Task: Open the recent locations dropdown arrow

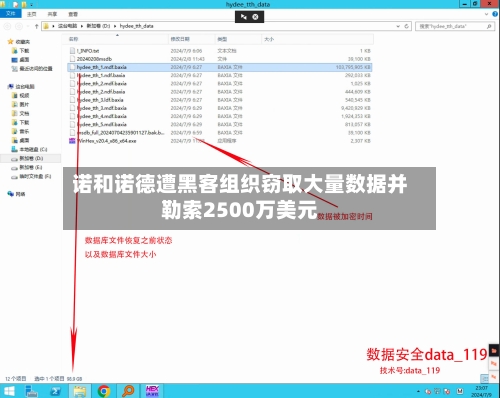Action: (28, 26)
